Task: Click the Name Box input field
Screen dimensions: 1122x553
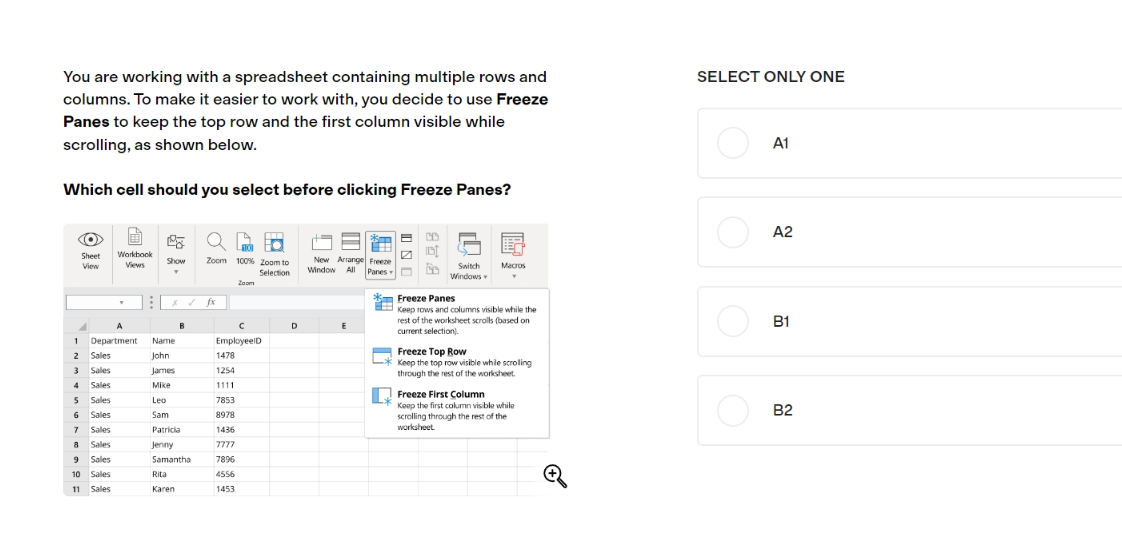Action: [x=103, y=303]
